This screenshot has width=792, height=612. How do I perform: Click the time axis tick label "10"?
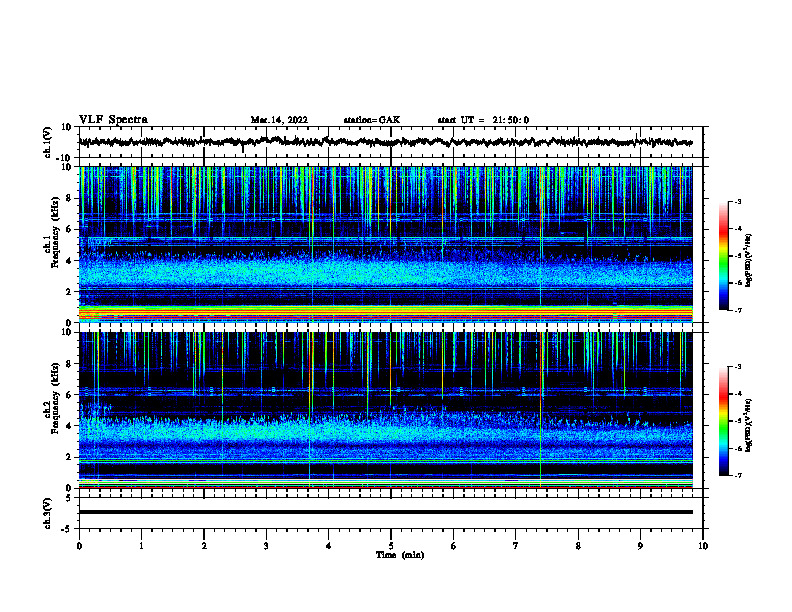point(703,546)
